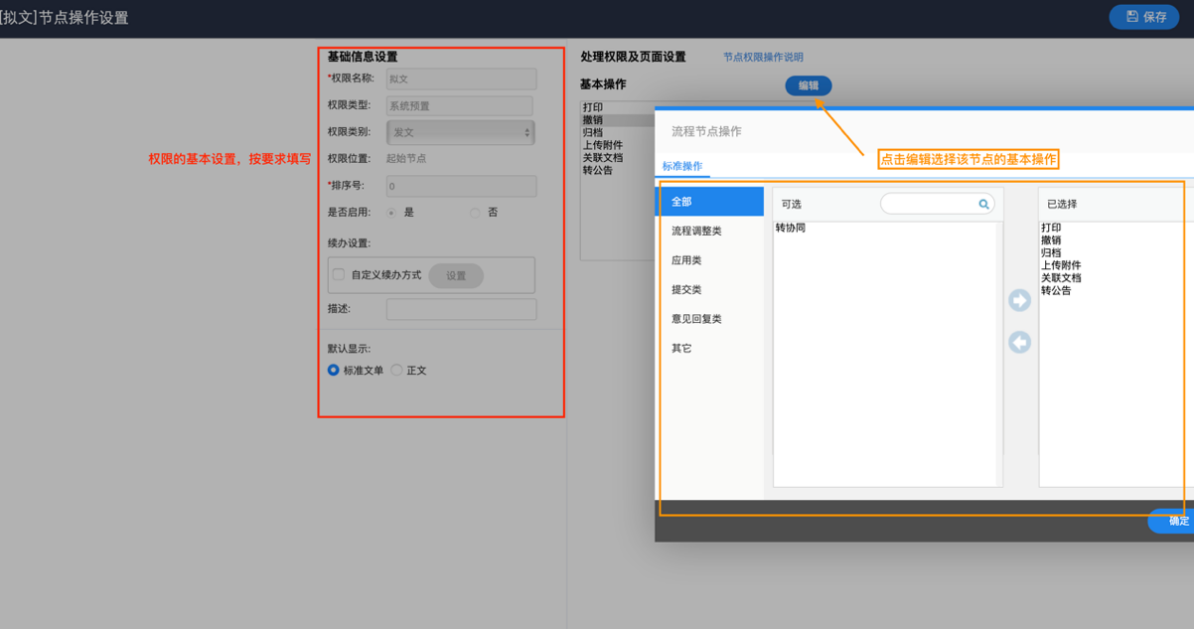The image size is (1194, 629).
Task: Select the 标准文单 radio button
Action: pyautogui.click(x=334, y=370)
